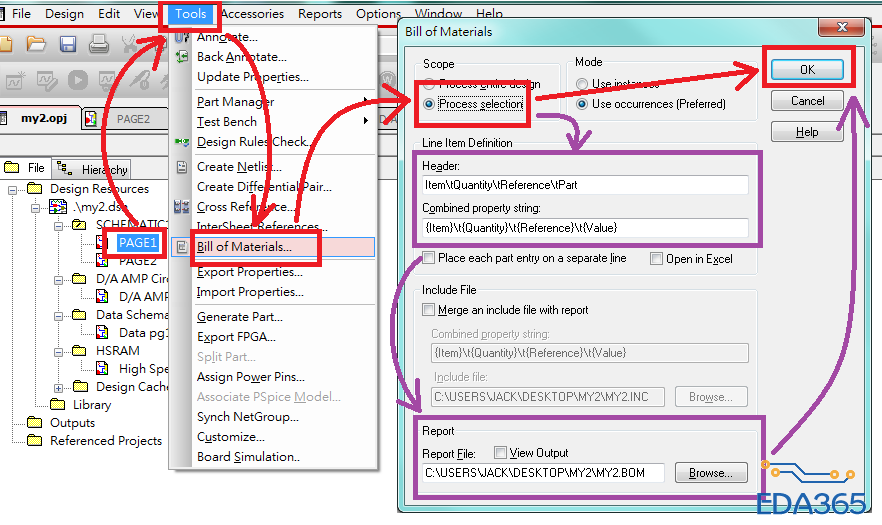Screen dimensions: 882x525
Task: Check Merge an include file with report
Action: coord(429,309)
